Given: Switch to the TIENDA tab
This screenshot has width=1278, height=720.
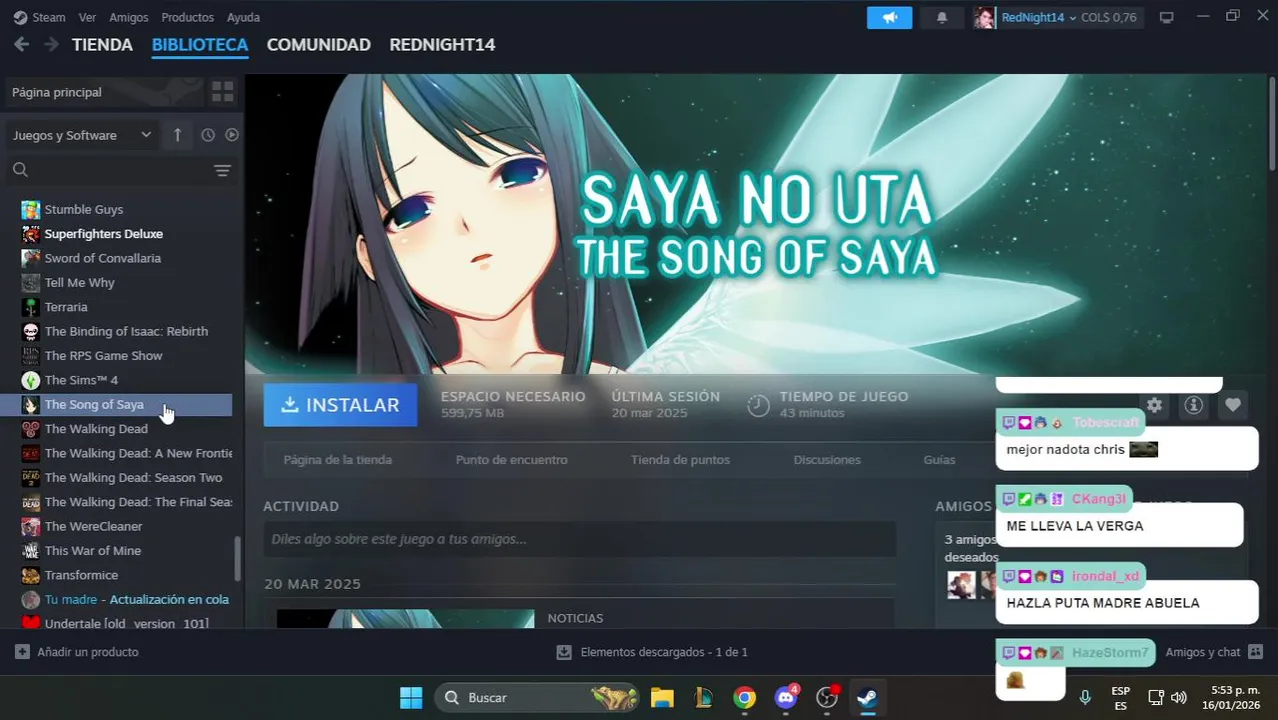Looking at the screenshot, I should coord(102,44).
